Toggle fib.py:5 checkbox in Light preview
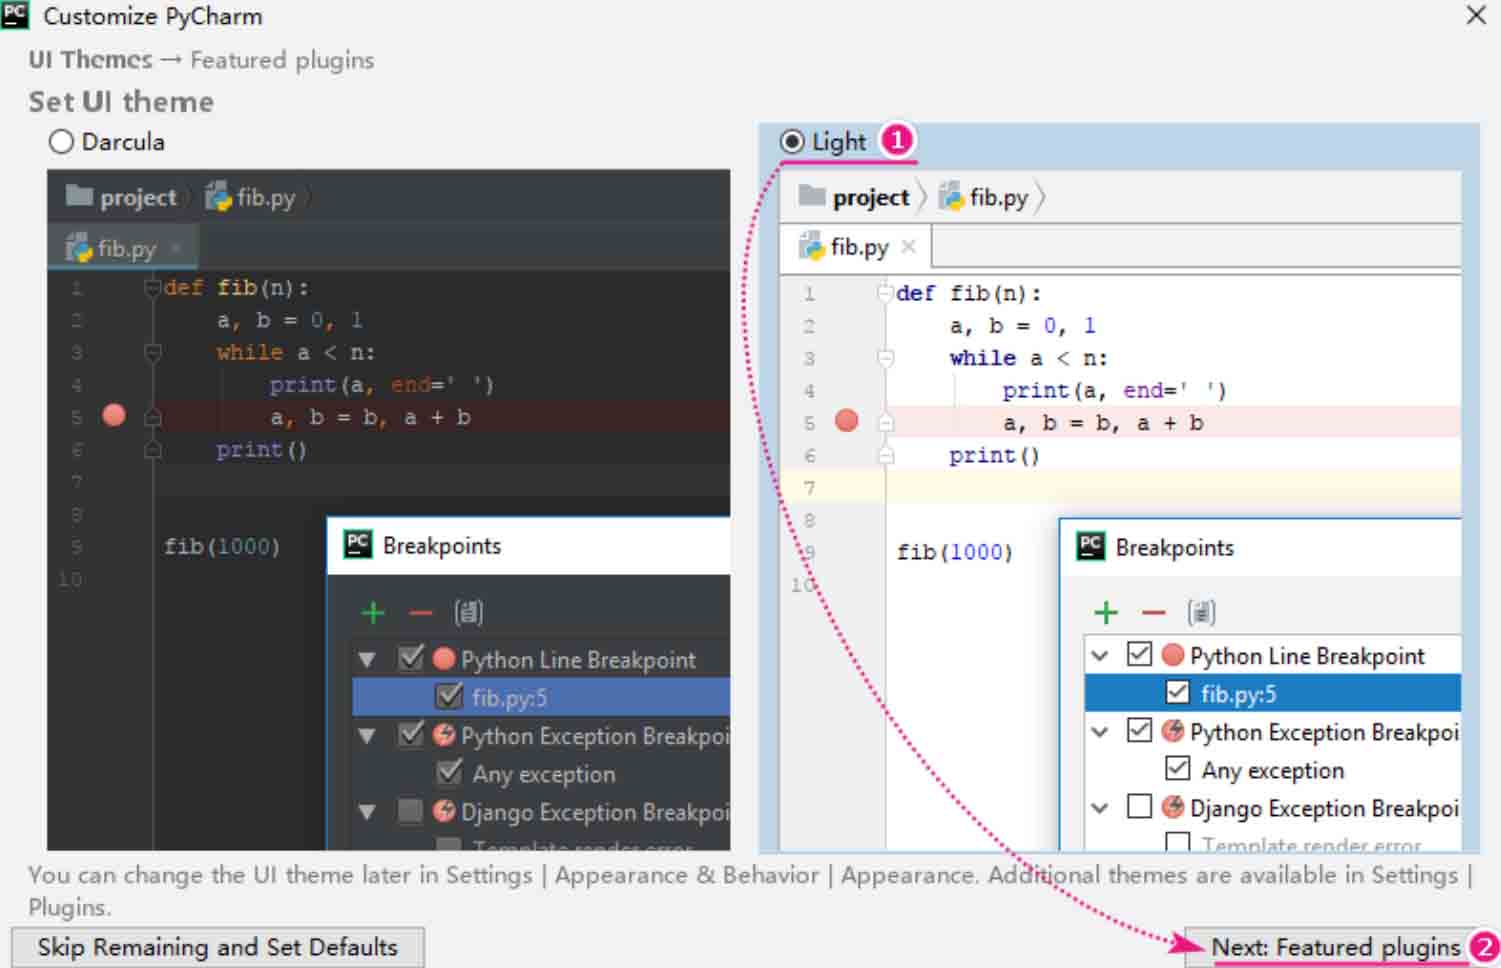 (1178, 692)
